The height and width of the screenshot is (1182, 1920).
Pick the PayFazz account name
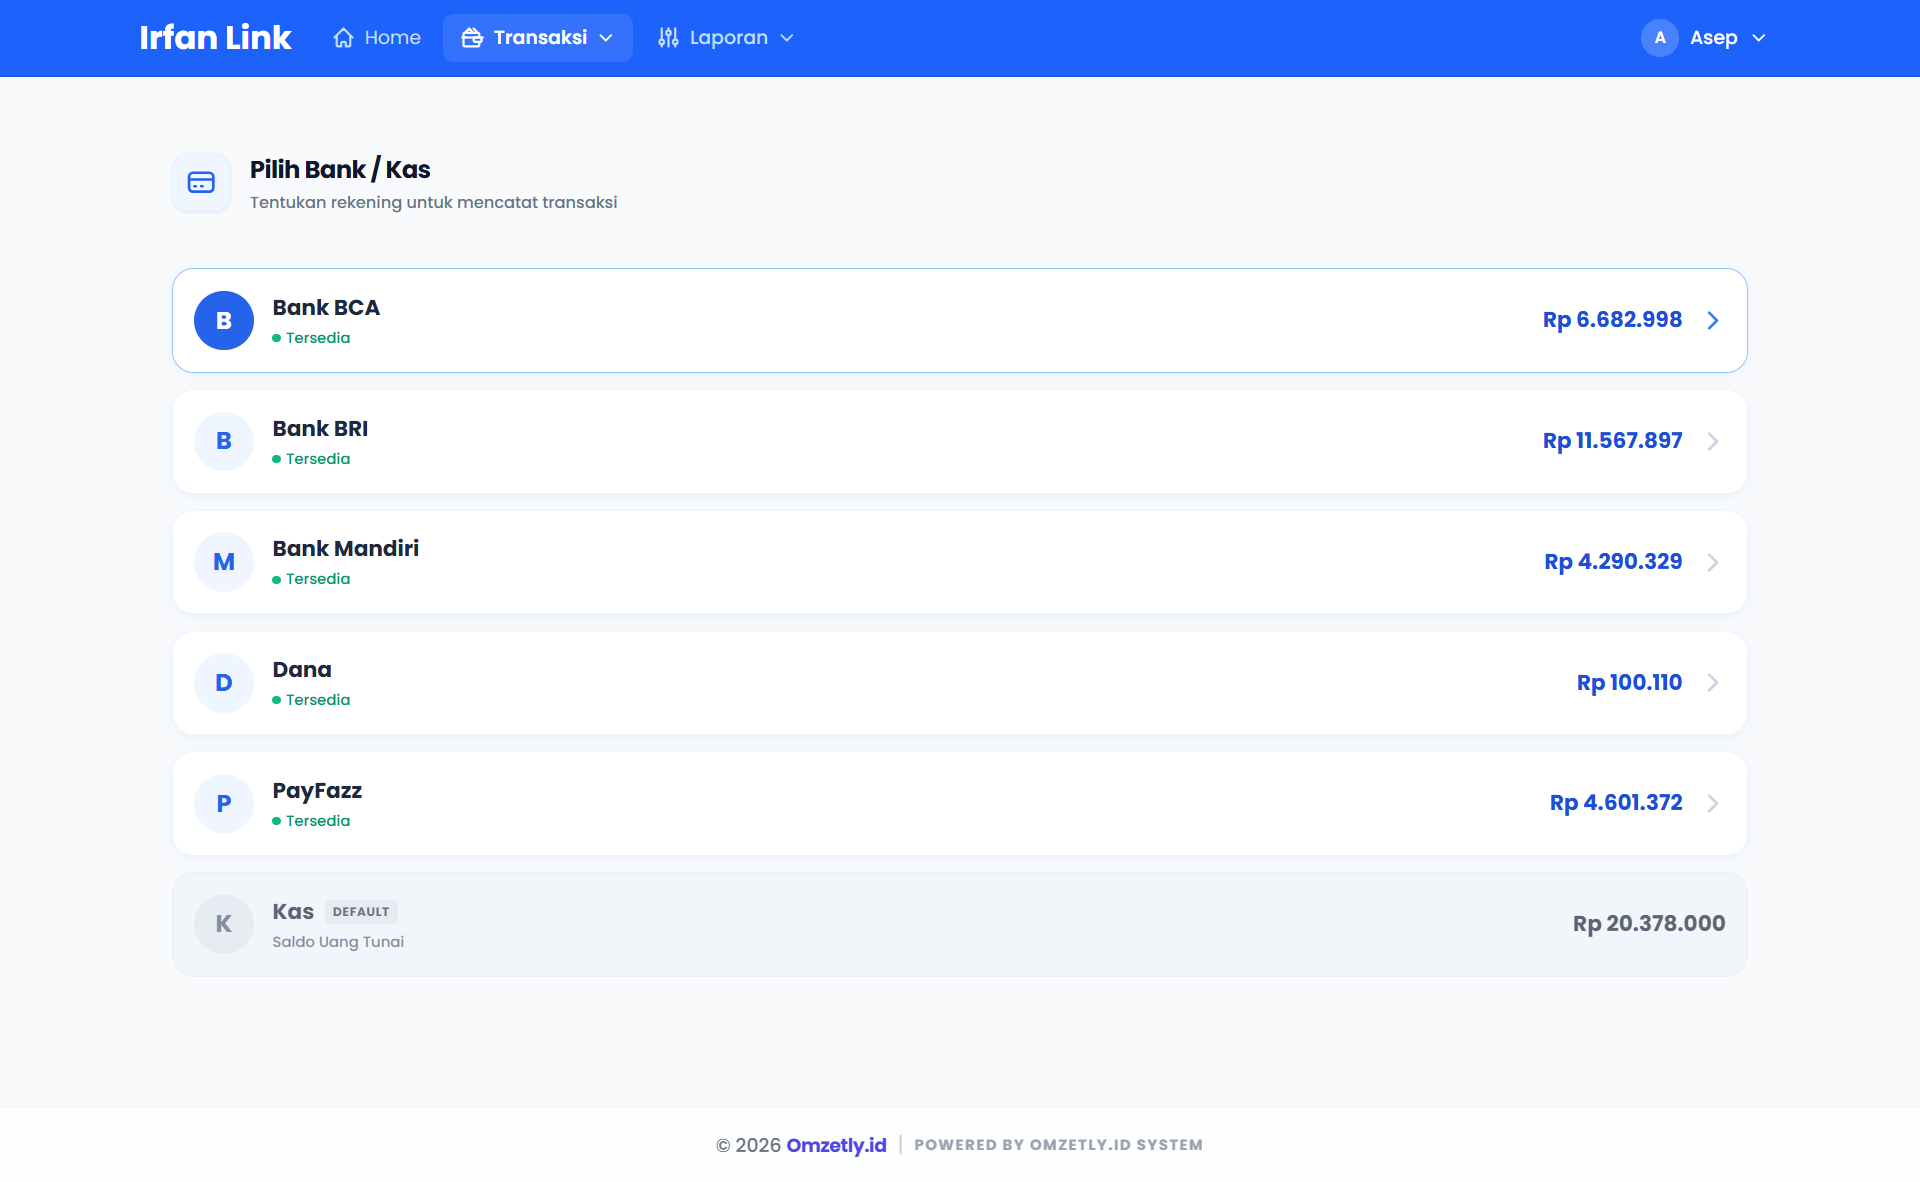coord(317,791)
